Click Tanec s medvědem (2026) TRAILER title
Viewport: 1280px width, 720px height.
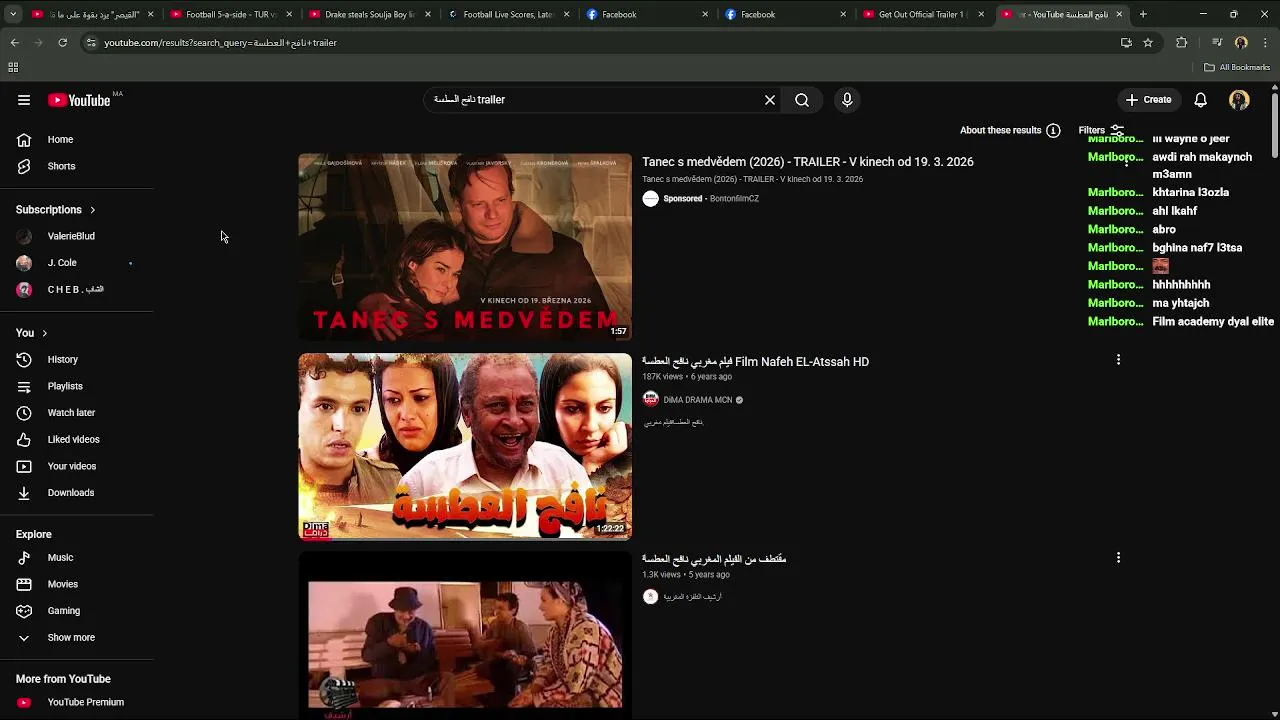(808, 161)
